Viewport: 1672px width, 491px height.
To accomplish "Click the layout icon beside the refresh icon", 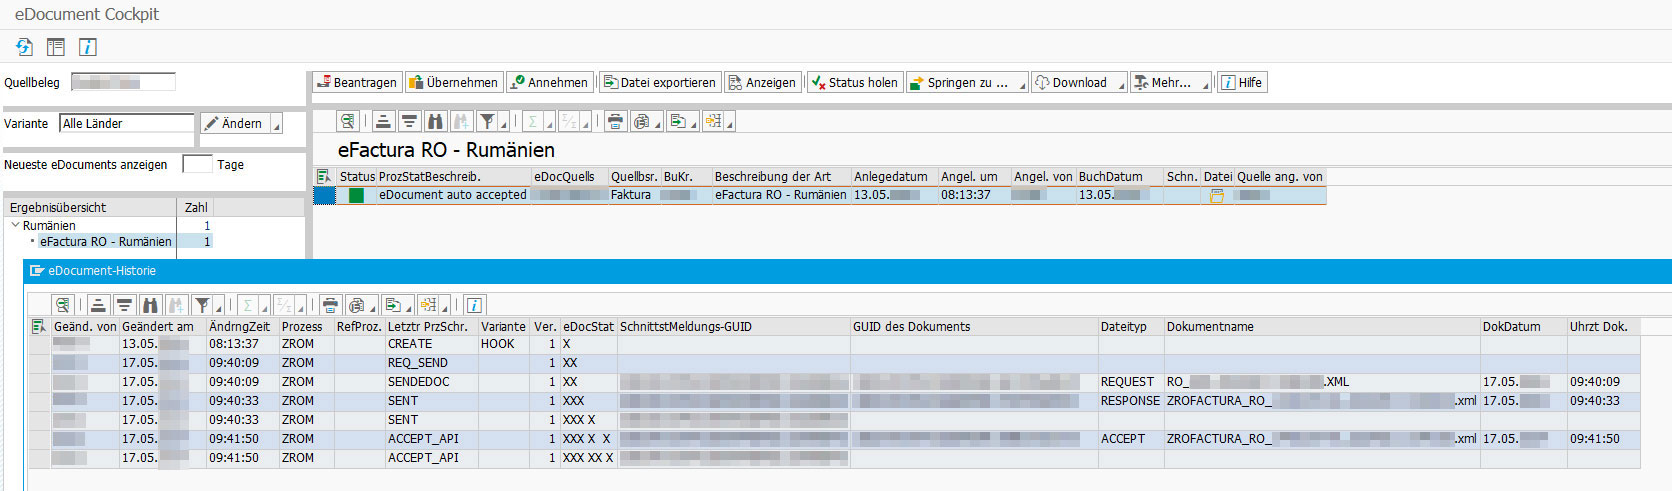I will click(x=56, y=47).
